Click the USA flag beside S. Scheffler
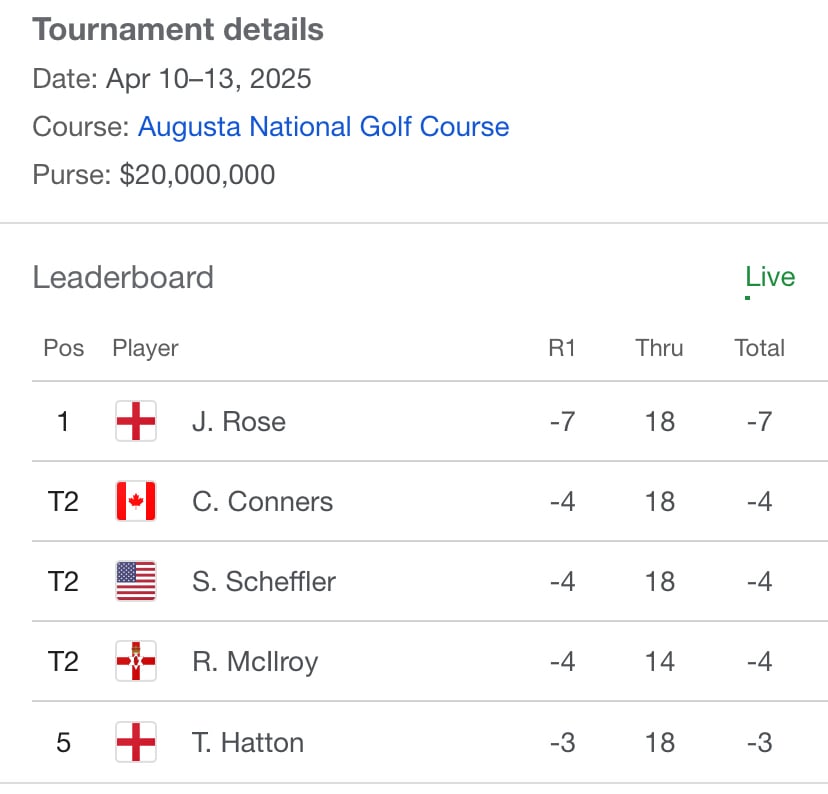 tap(136, 581)
